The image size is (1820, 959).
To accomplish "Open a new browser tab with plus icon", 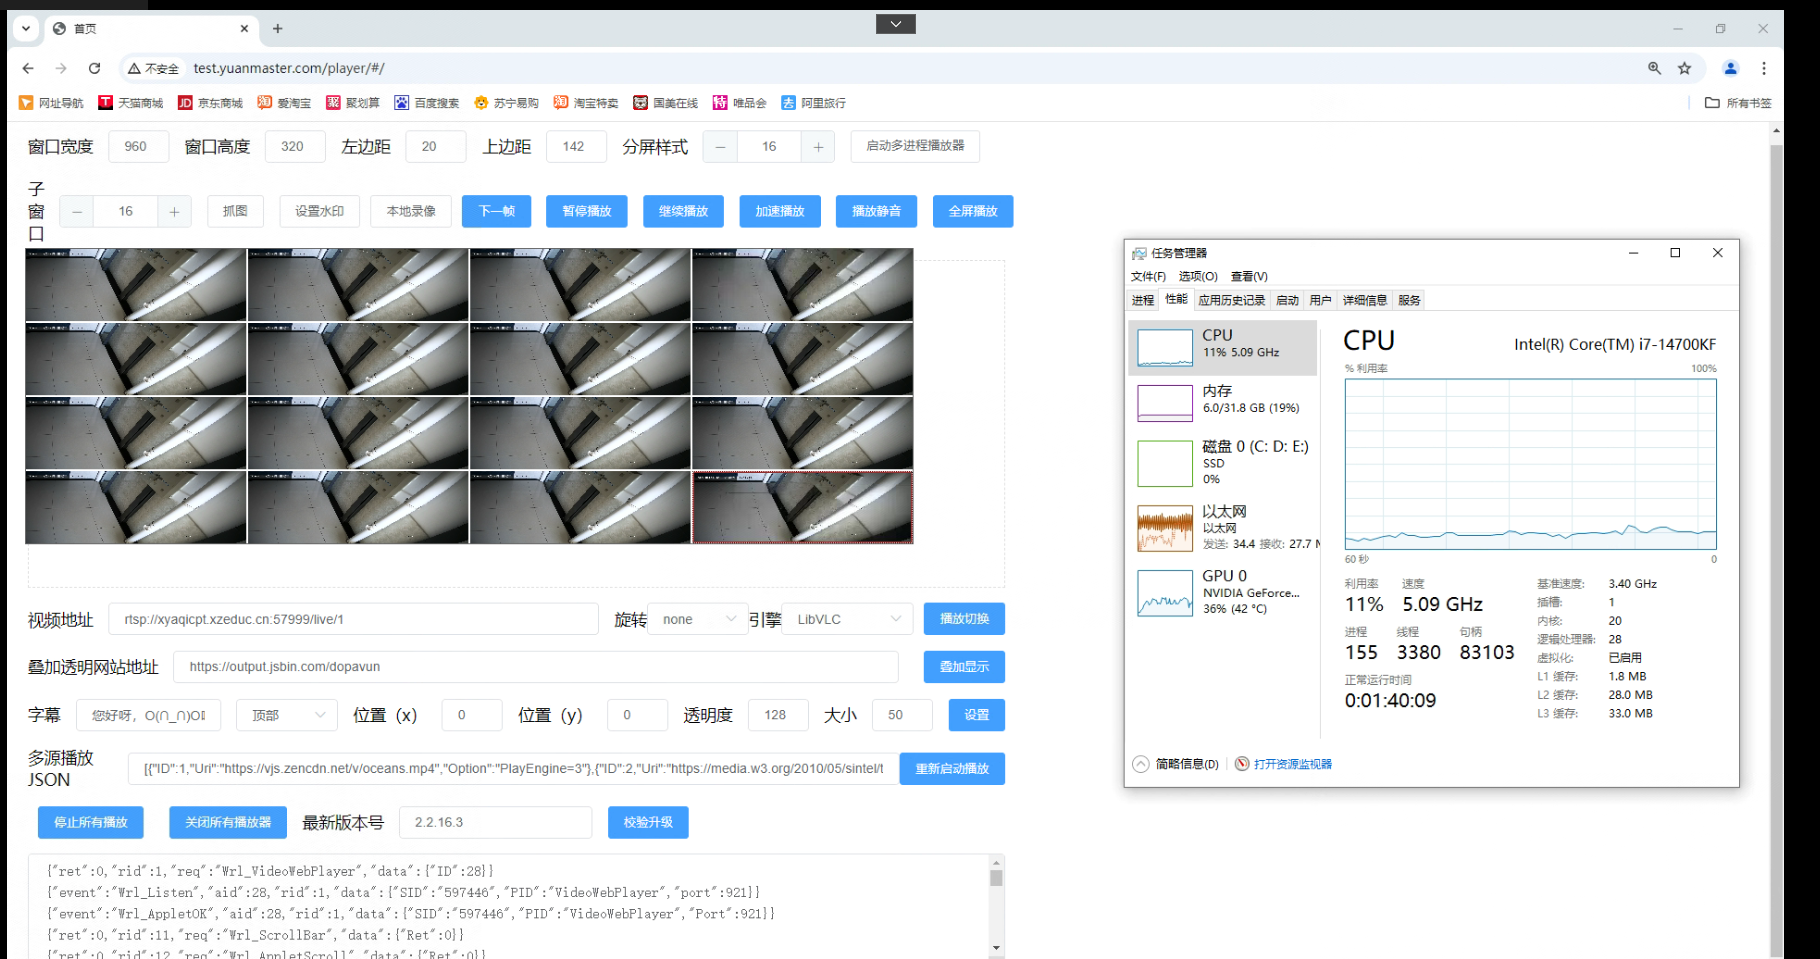I will pyautogui.click(x=278, y=29).
